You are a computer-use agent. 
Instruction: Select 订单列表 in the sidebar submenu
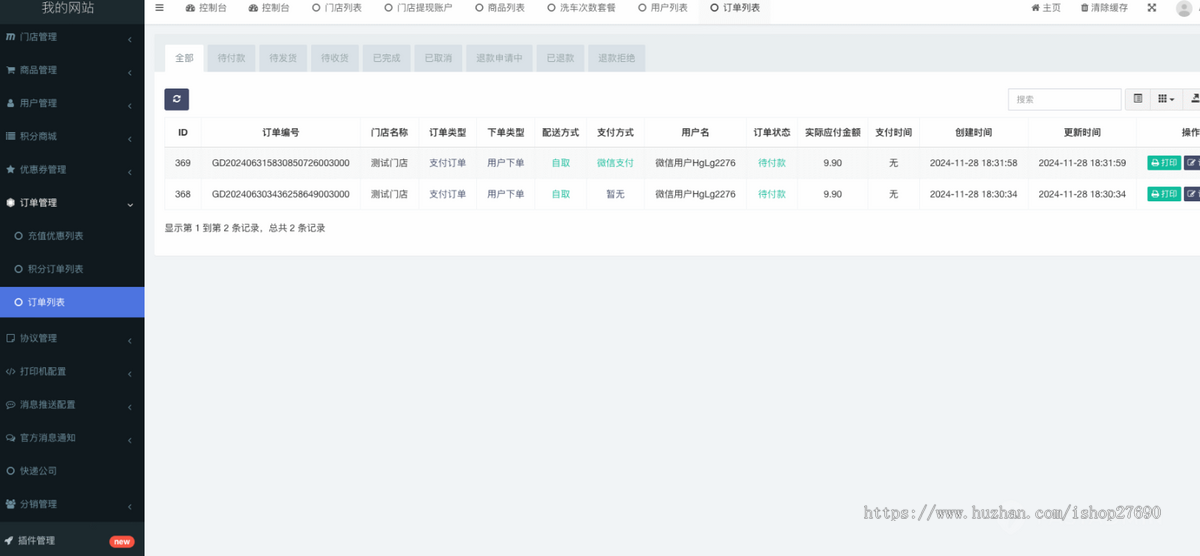click(x=72, y=302)
